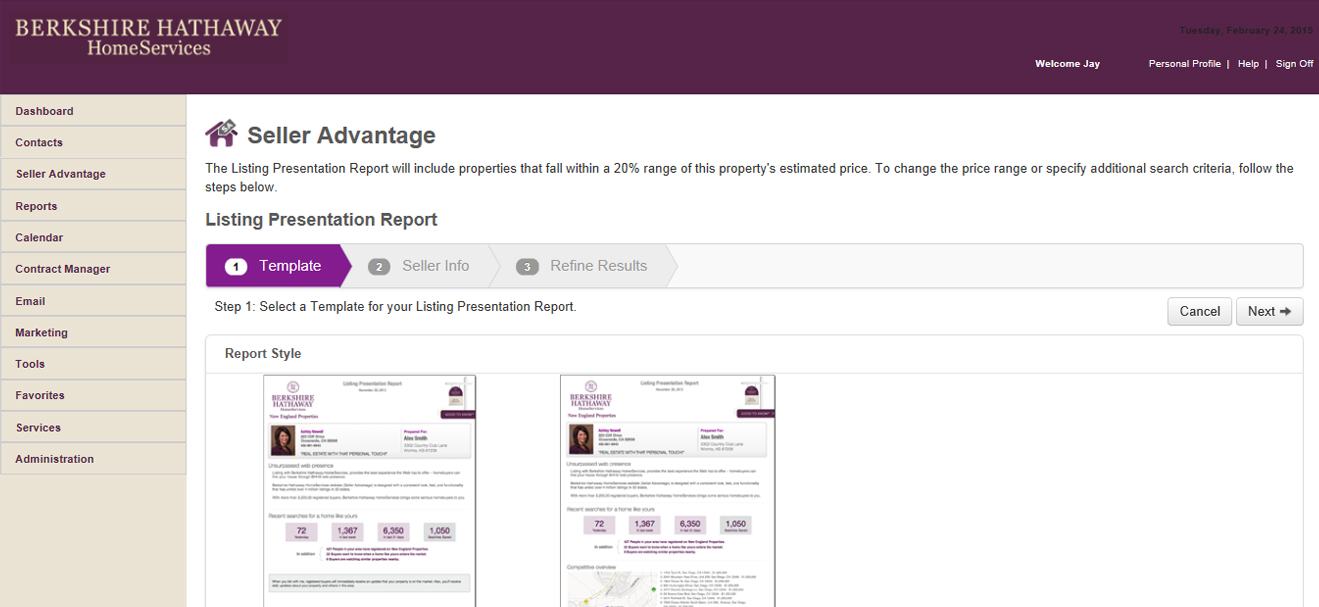Click the Sign Off link

pyautogui.click(x=1294, y=64)
